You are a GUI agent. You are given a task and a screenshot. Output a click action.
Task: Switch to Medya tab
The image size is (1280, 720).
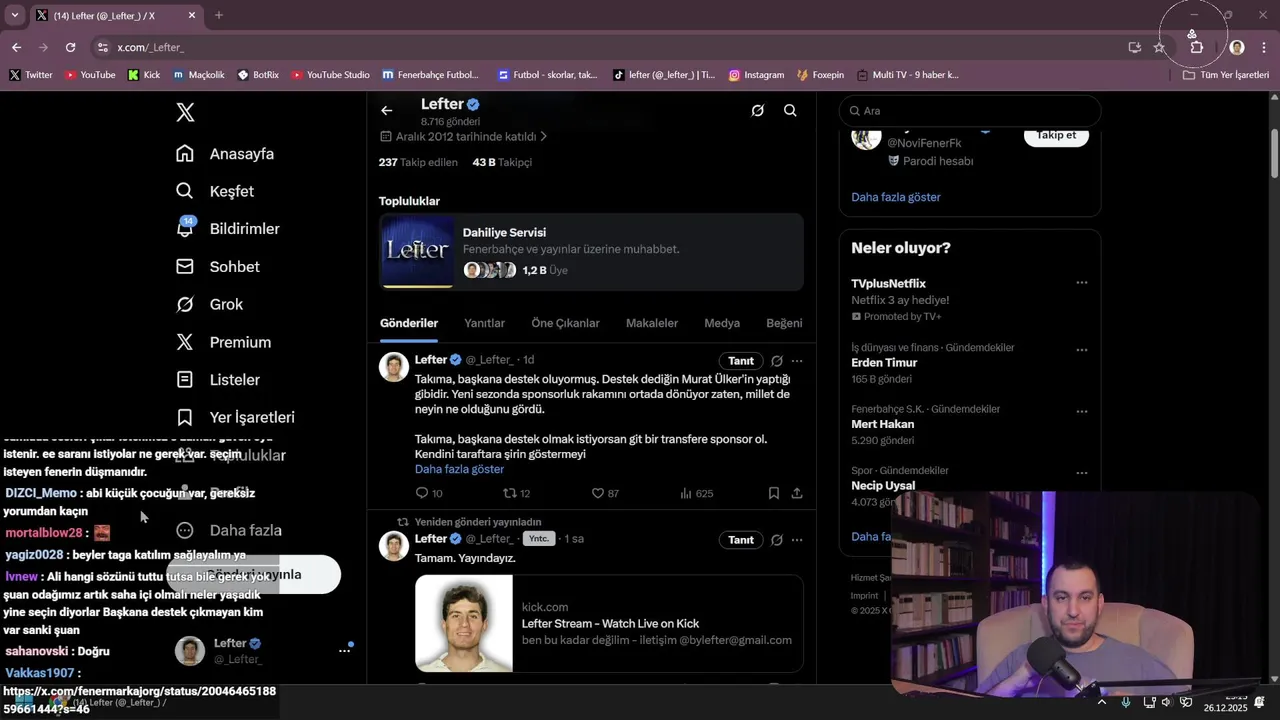[x=722, y=323]
